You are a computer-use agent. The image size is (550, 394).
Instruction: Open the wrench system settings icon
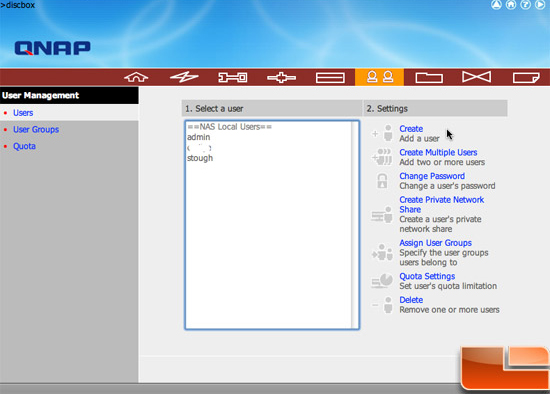click(x=233, y=77)
